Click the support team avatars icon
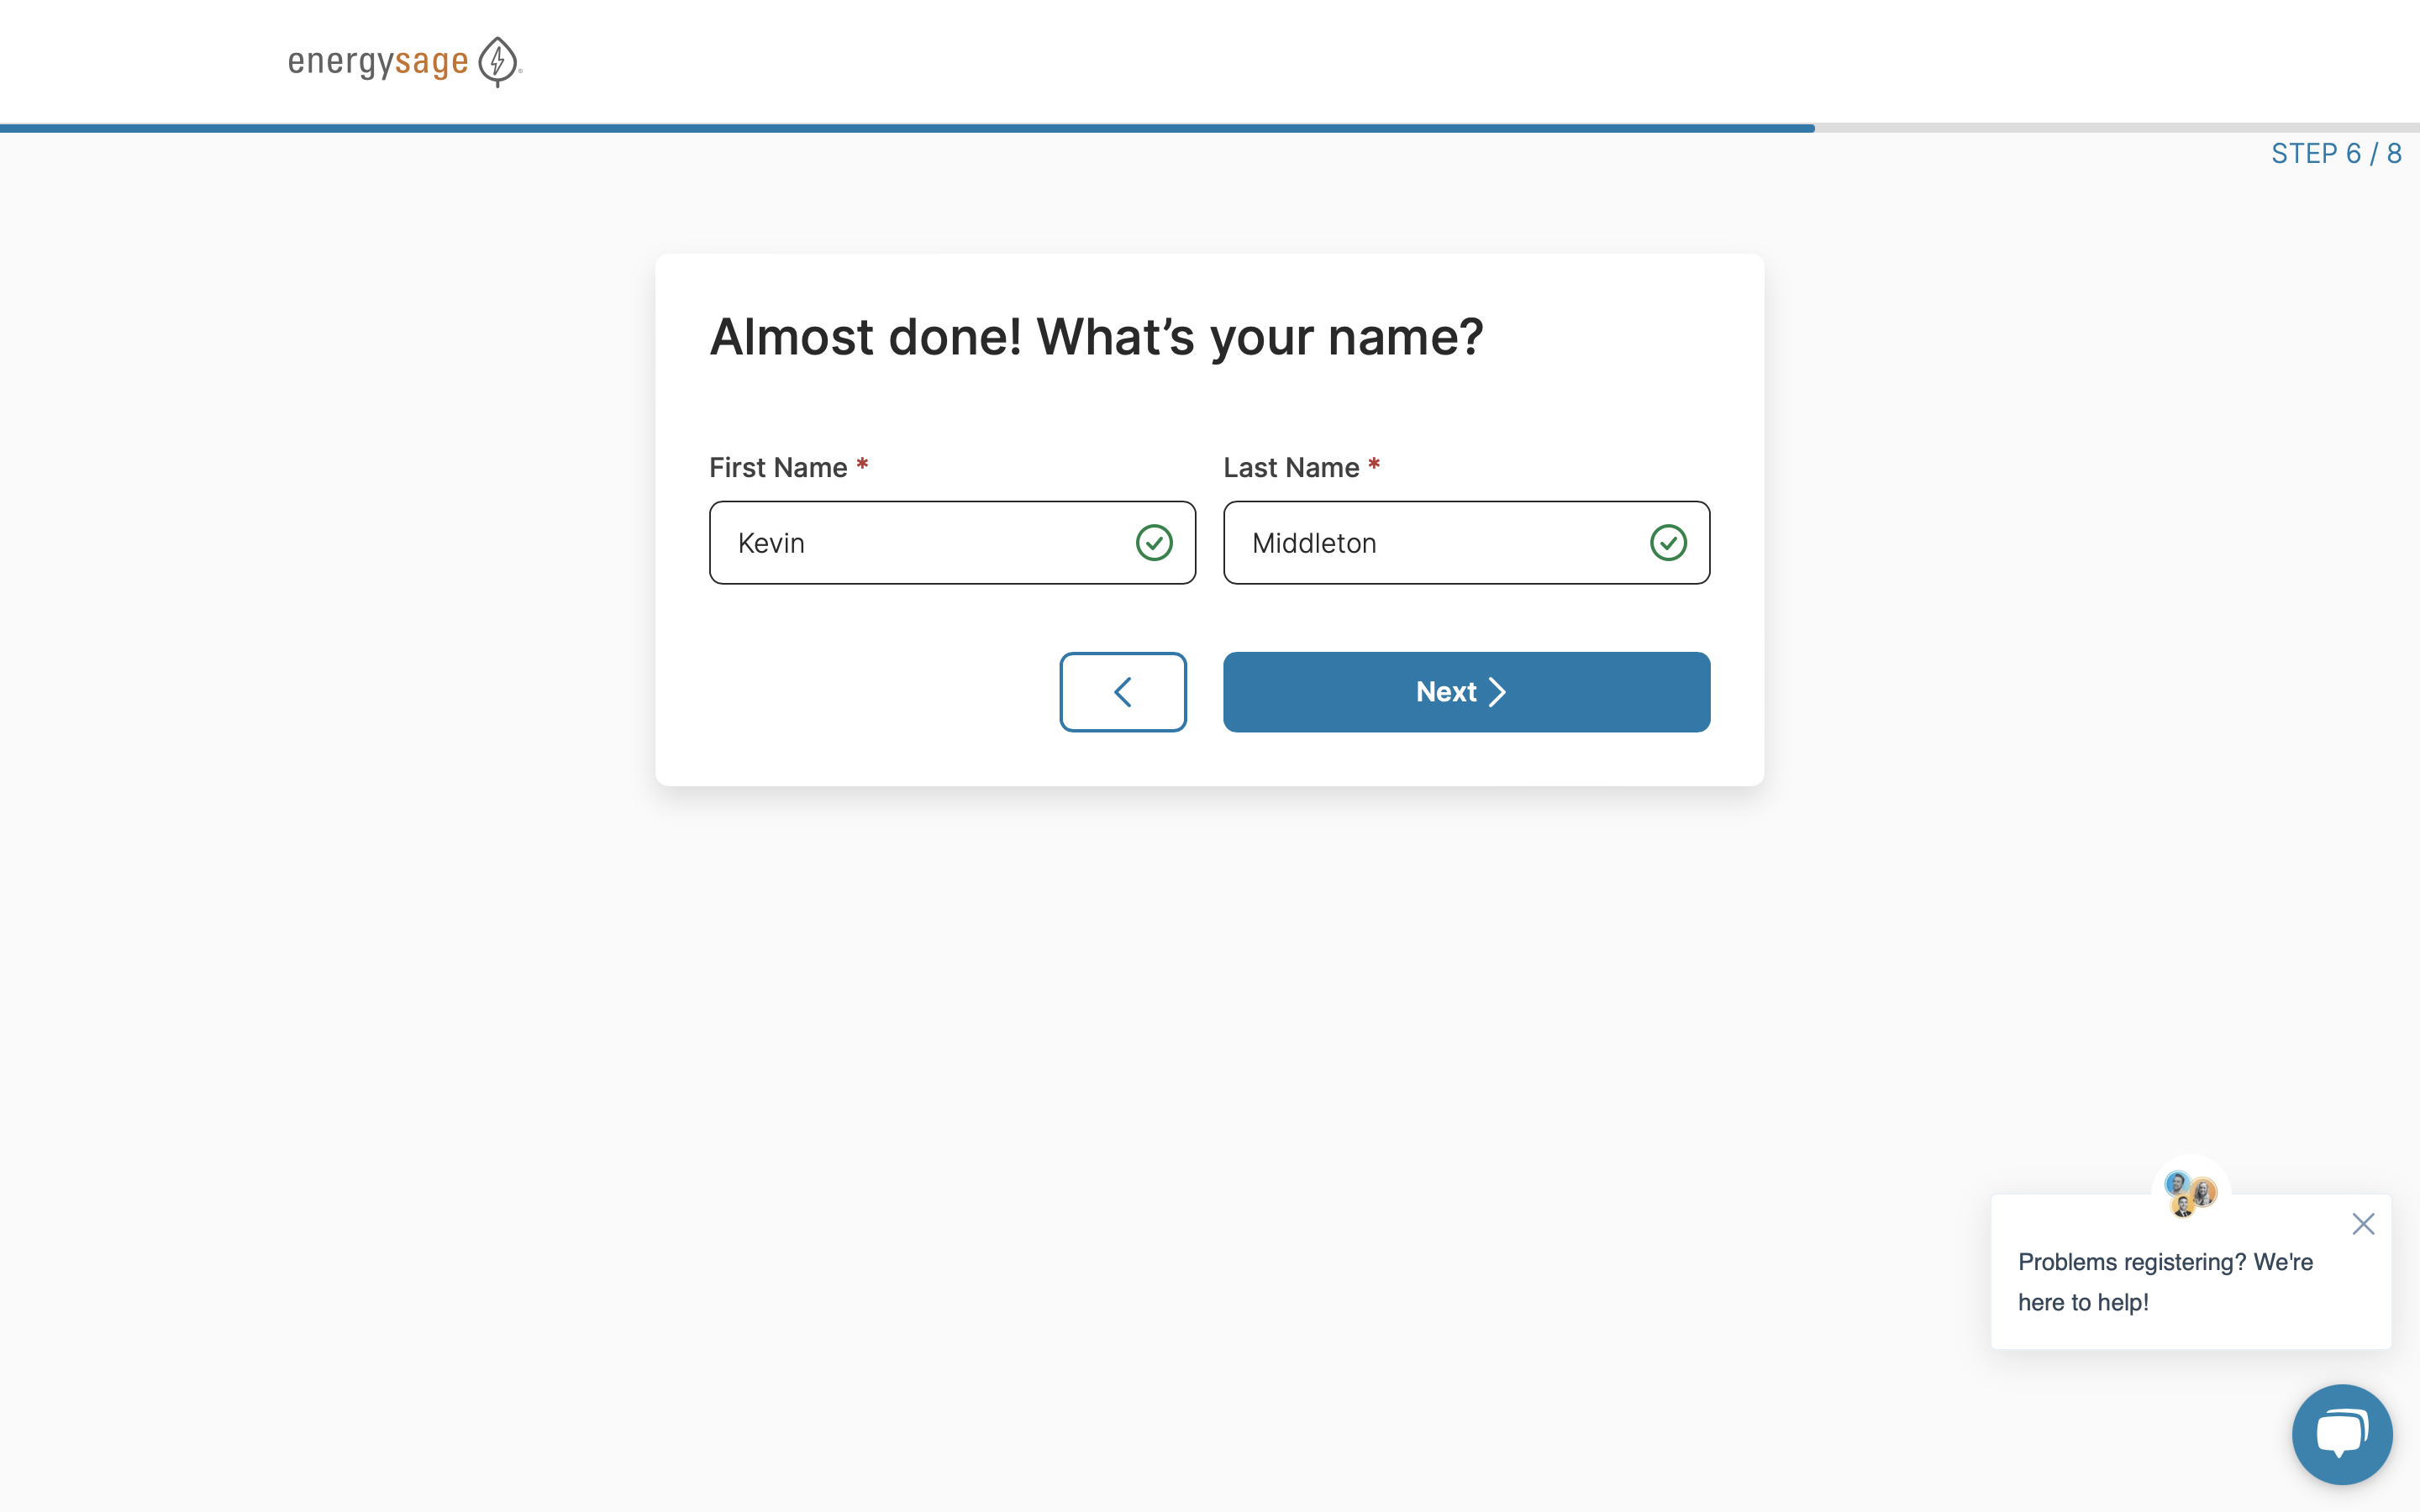The width and height of the screenshot is (2420, 1512). 2190,1193
